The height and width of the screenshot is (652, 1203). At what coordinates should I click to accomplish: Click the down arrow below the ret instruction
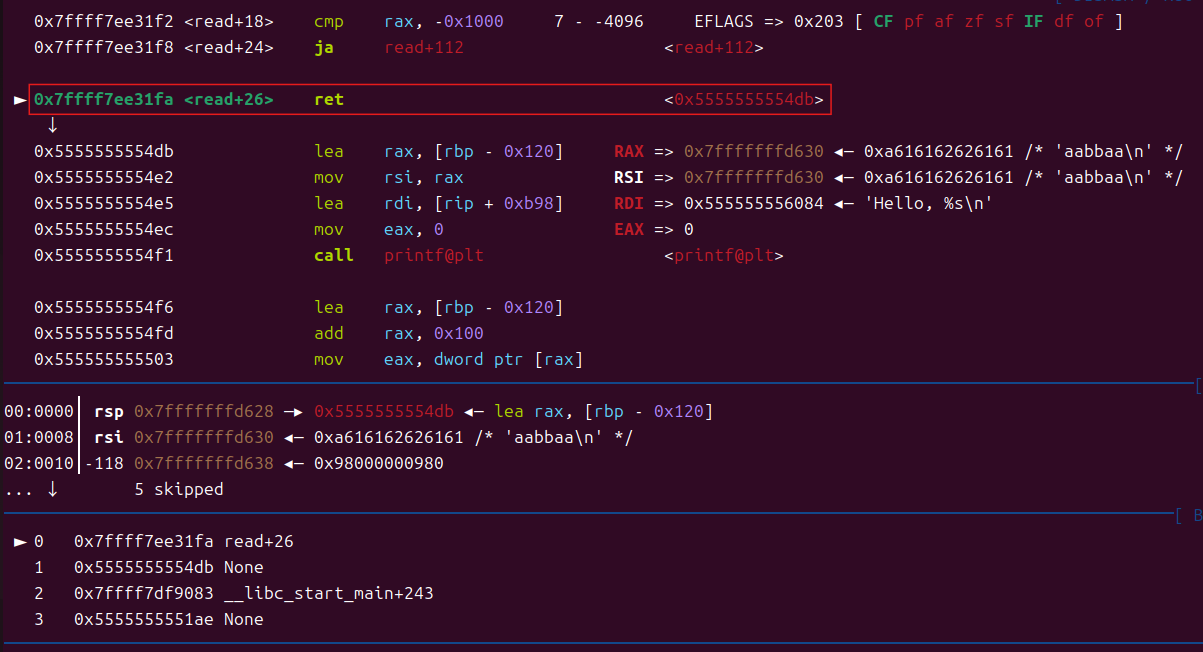(52, 125)
